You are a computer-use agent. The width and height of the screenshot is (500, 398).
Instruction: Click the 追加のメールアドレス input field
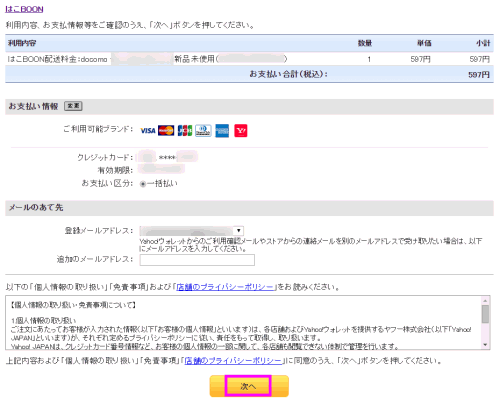pyautogui.click(x=197, y=260)
